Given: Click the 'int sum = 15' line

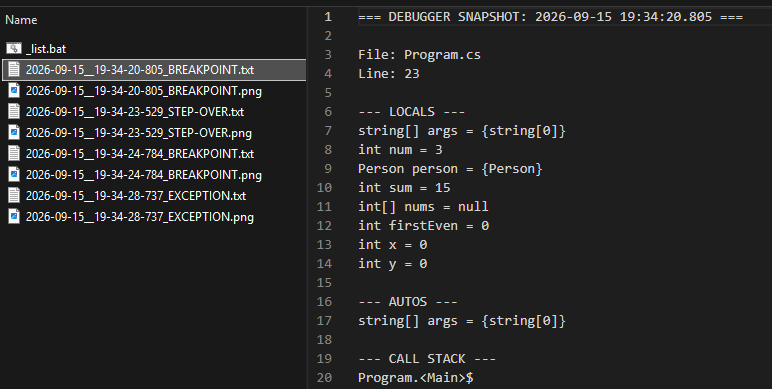Looking at the screenshot, I should tap(404, 187).
